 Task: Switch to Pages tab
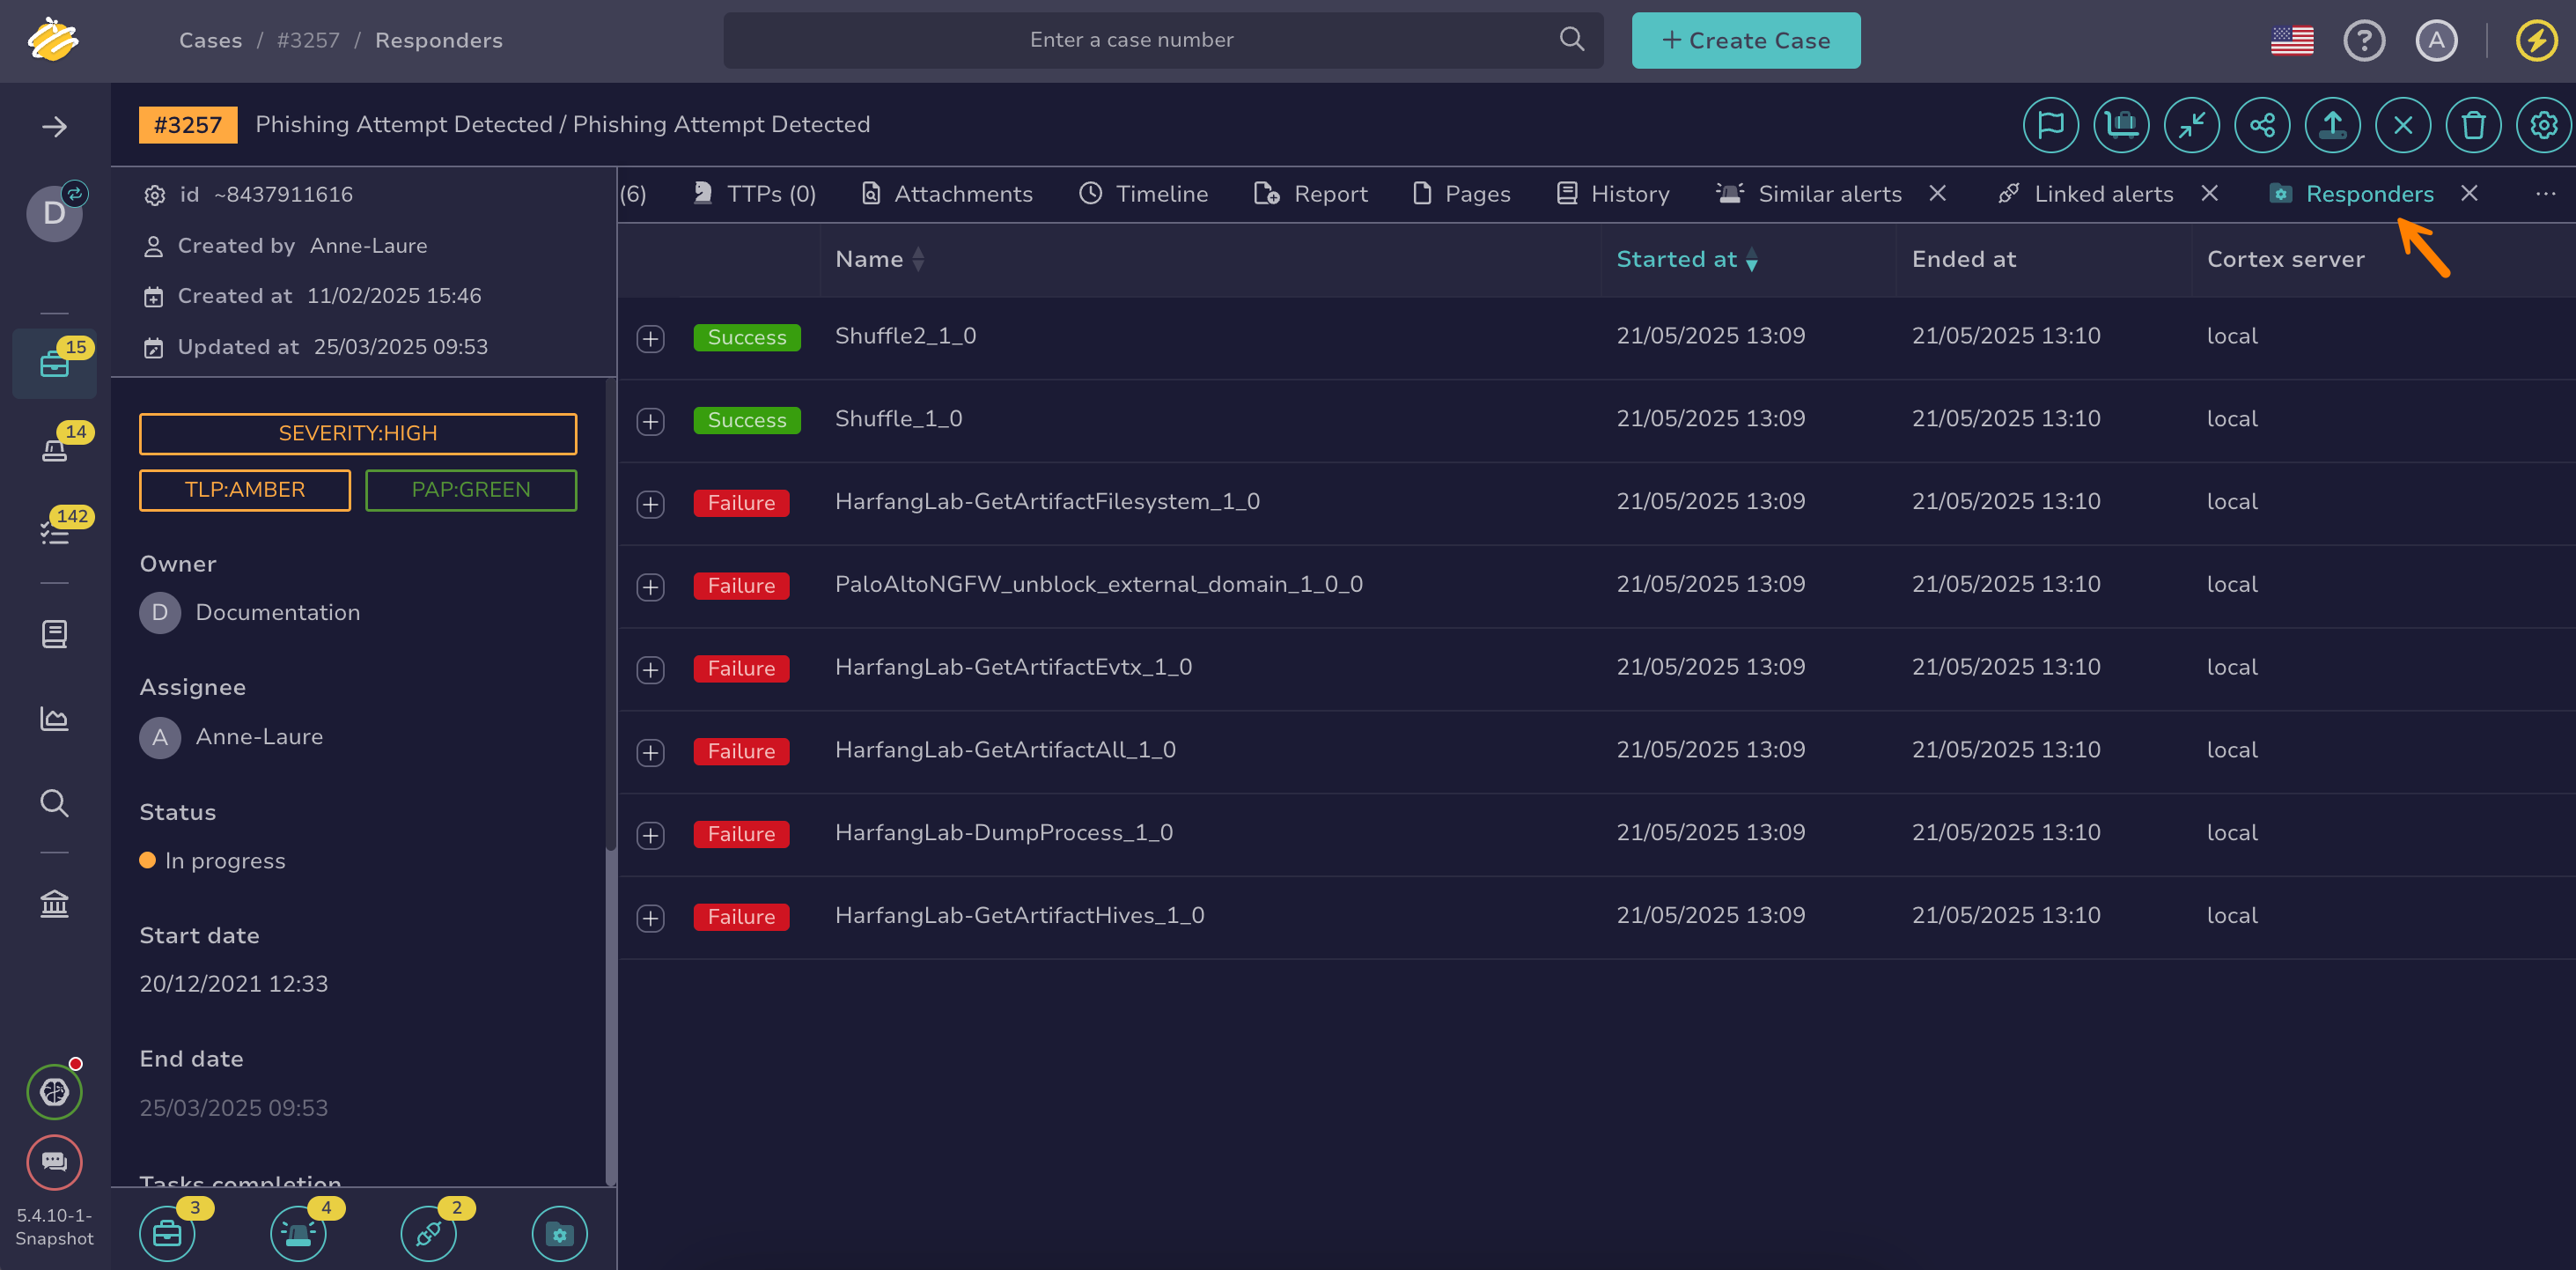point(1461,194)
